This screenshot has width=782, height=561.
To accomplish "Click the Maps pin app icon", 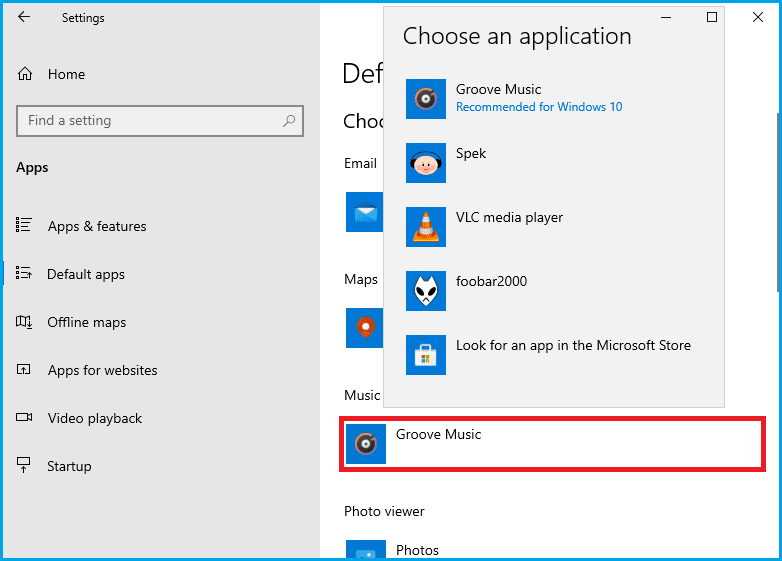I will [x=365, y=328].
